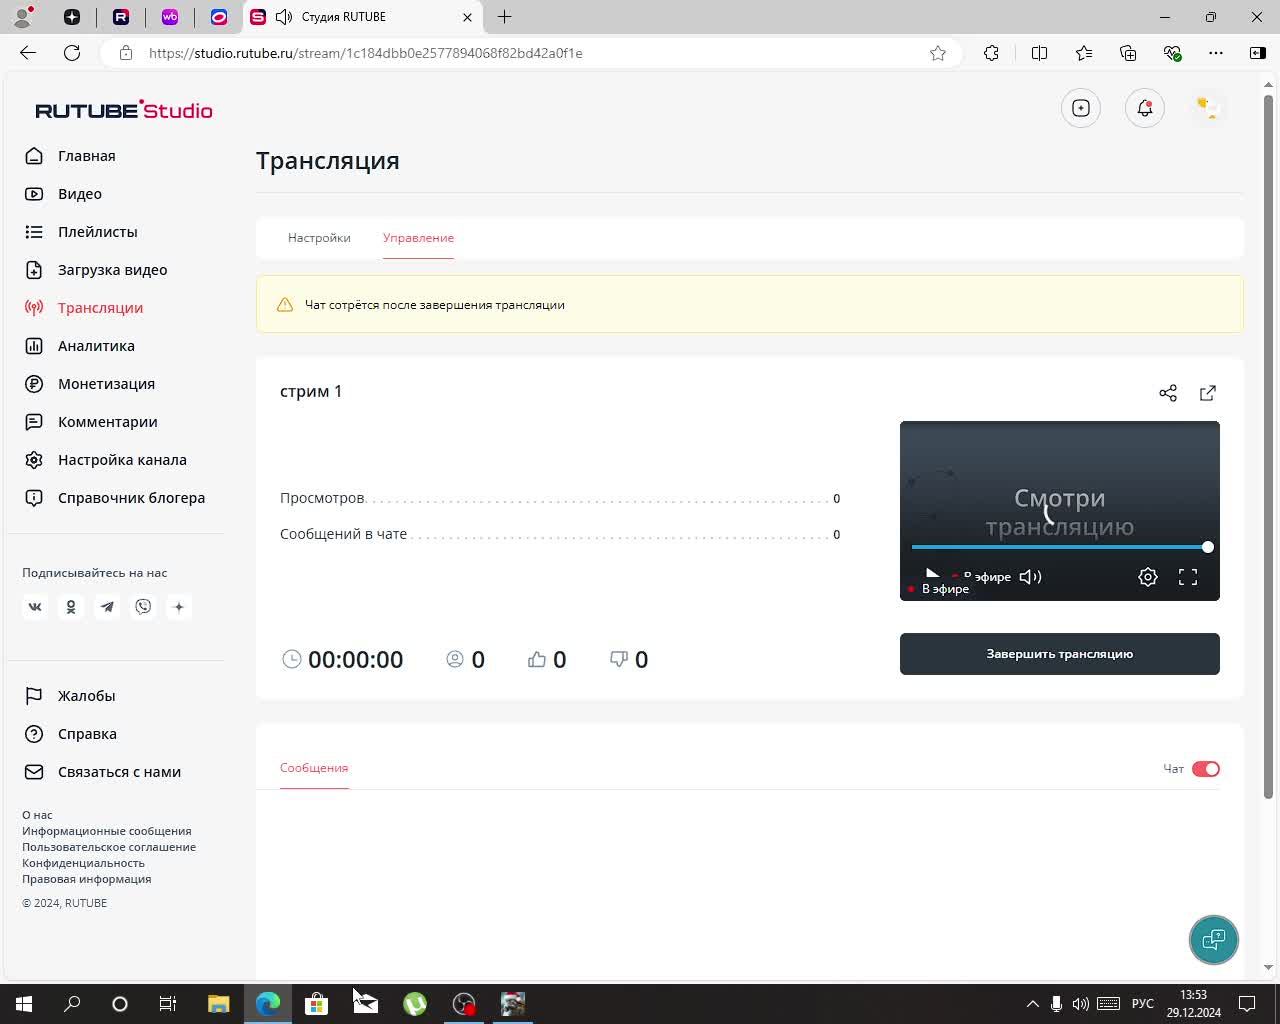
Task: Open the browser settings and more menu
Action: 1216,53
